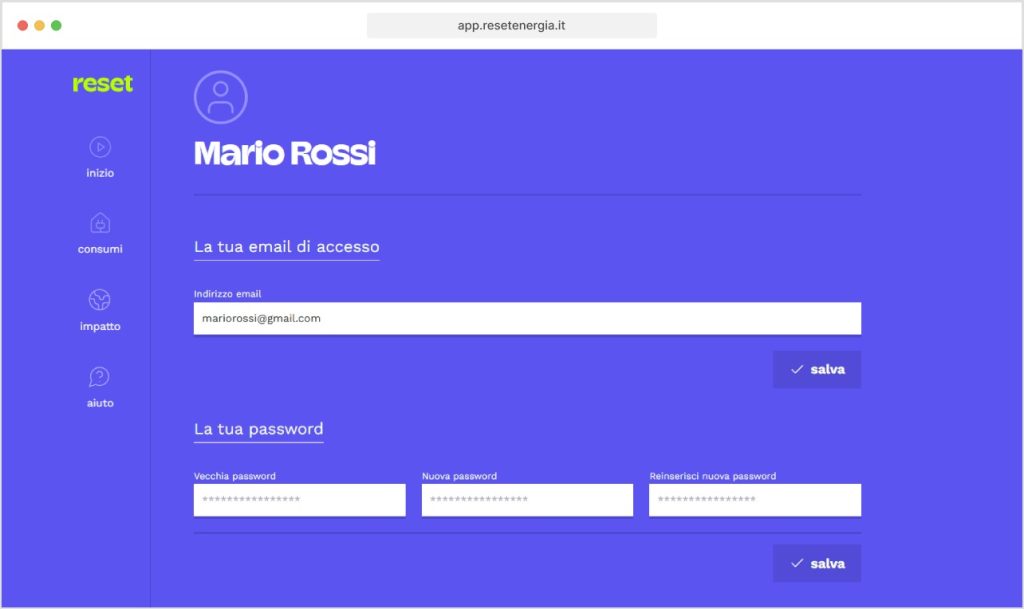Click the user profile avatar icon
The image size is (1024, 609).
coord(221,97)
